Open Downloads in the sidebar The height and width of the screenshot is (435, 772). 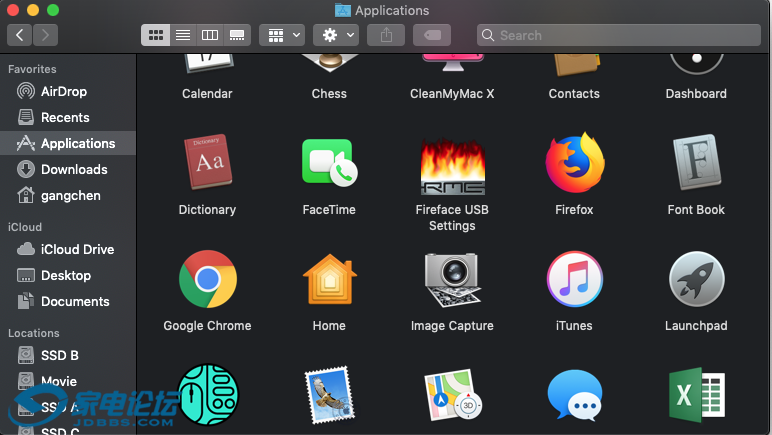coord(68,169)
